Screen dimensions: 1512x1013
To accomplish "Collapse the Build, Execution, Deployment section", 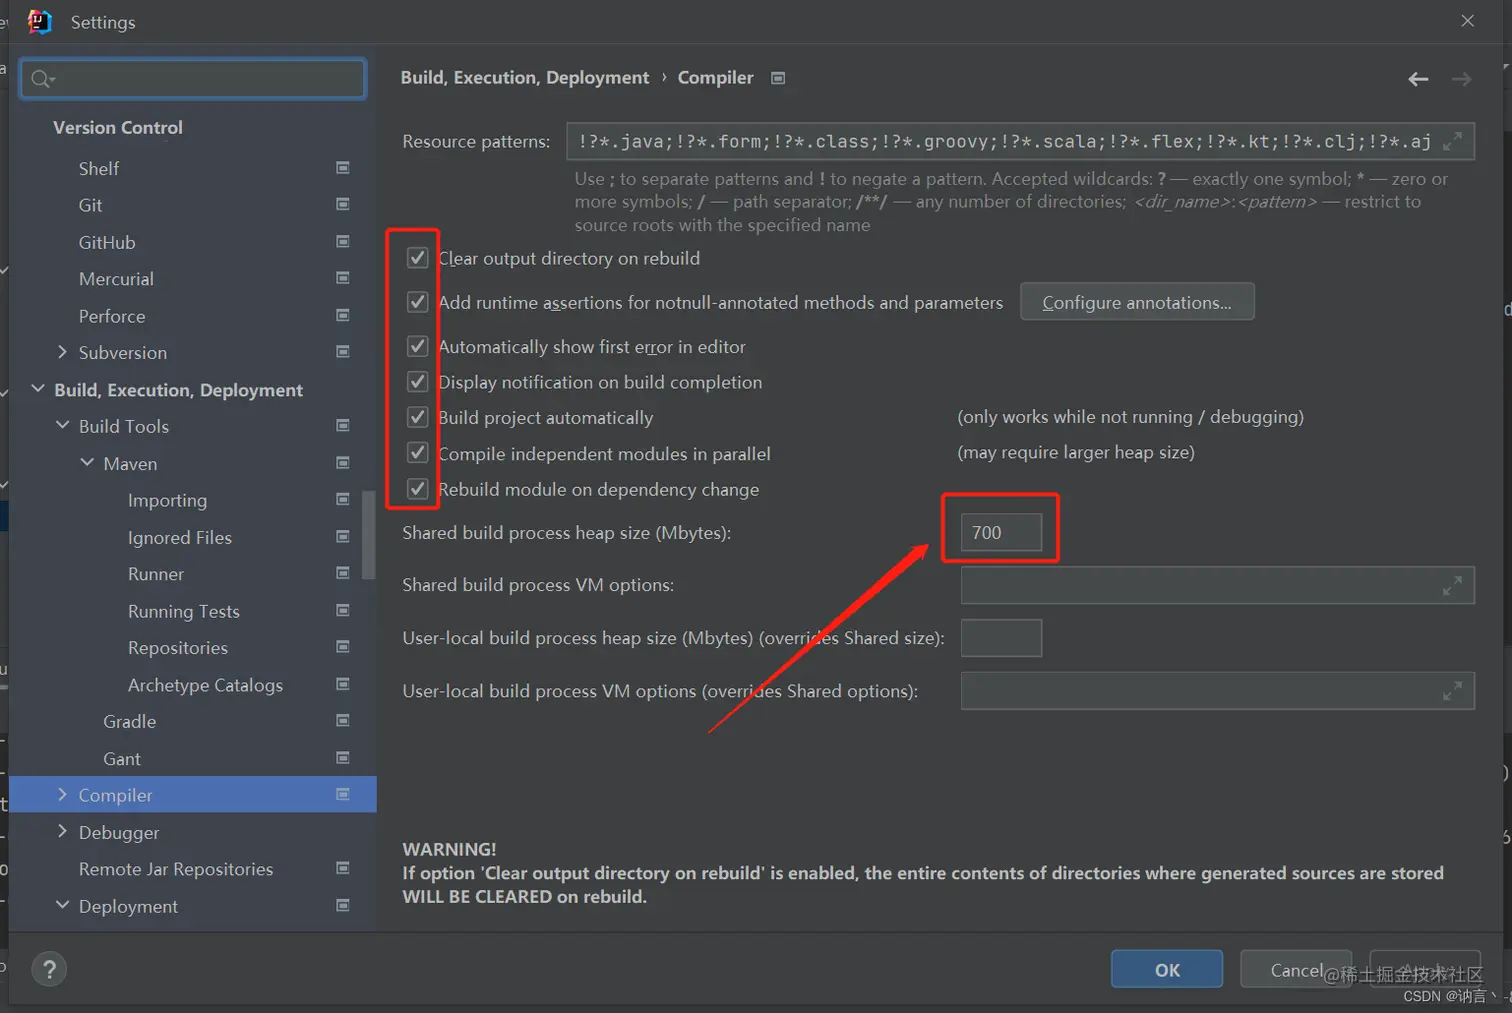I will coord(38,389).
